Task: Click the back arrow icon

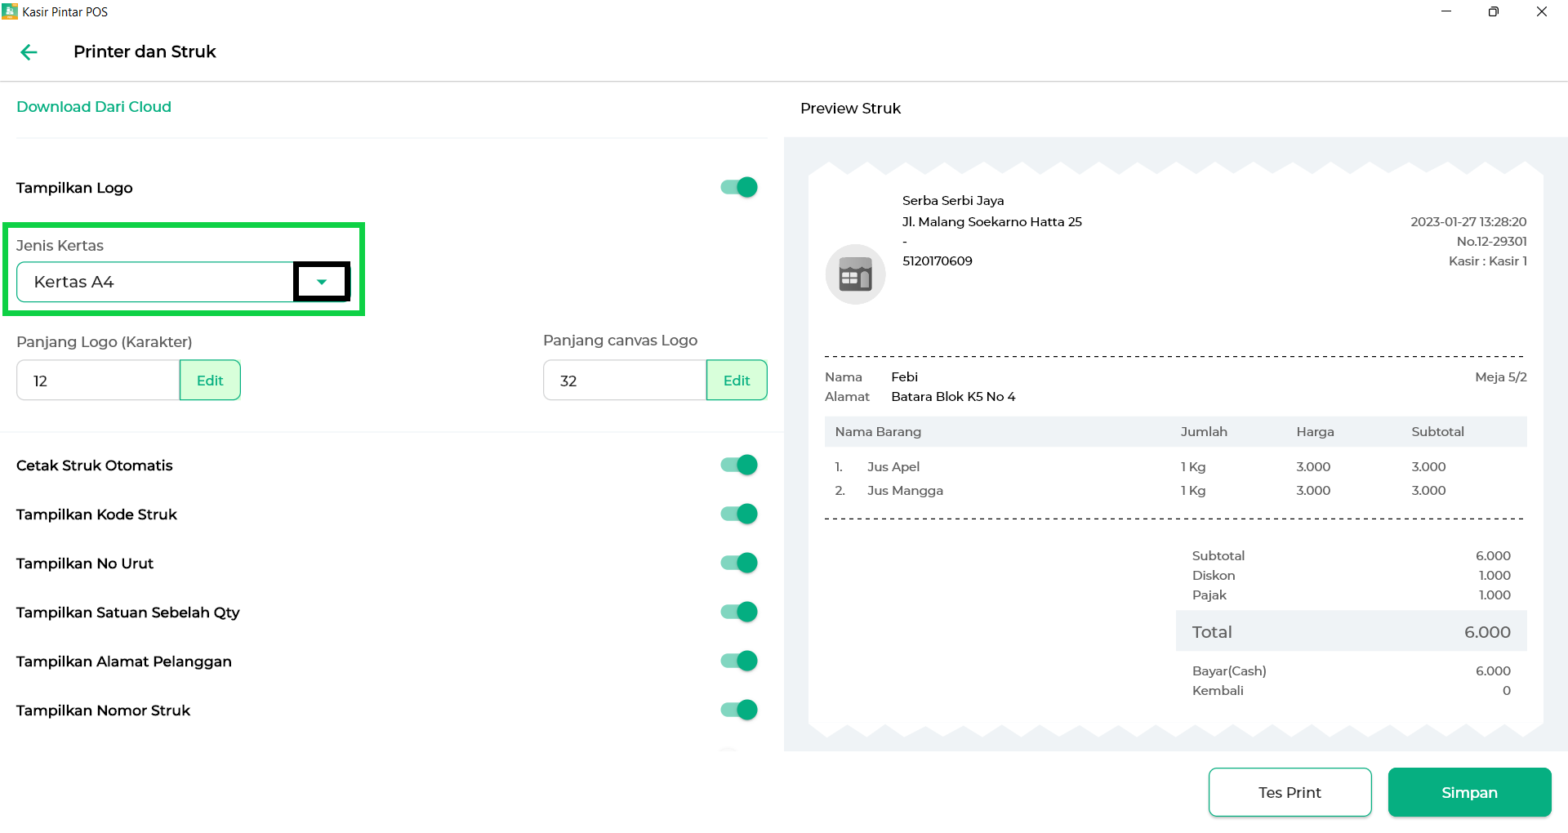Action: (x=29, y=52)
